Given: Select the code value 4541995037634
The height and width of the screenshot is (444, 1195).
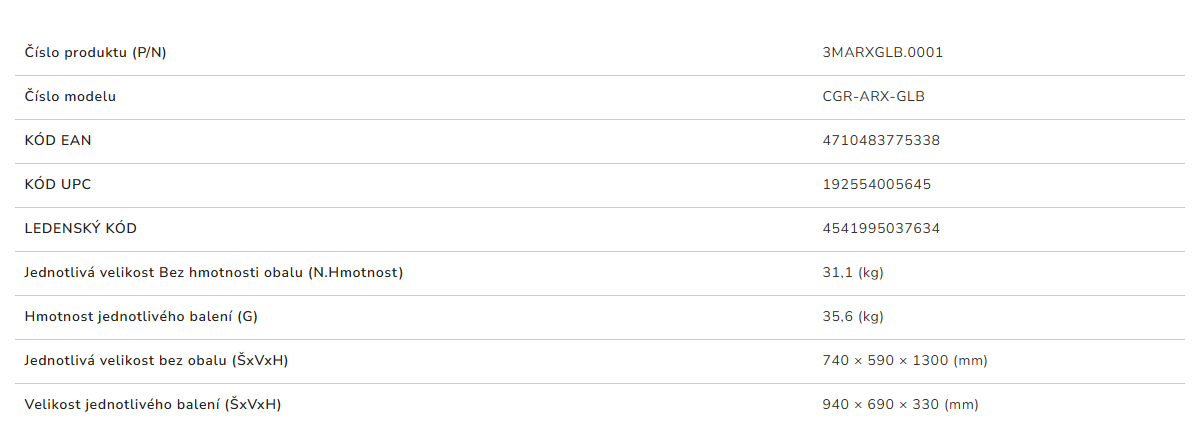Looking at the screenshot, I should pyautogui.click(x=880, y=228).
